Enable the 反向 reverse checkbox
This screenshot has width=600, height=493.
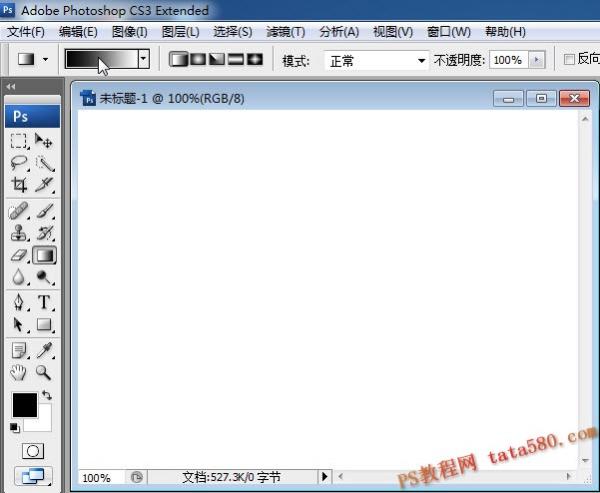pyautogui.click(x=569, y=59)
